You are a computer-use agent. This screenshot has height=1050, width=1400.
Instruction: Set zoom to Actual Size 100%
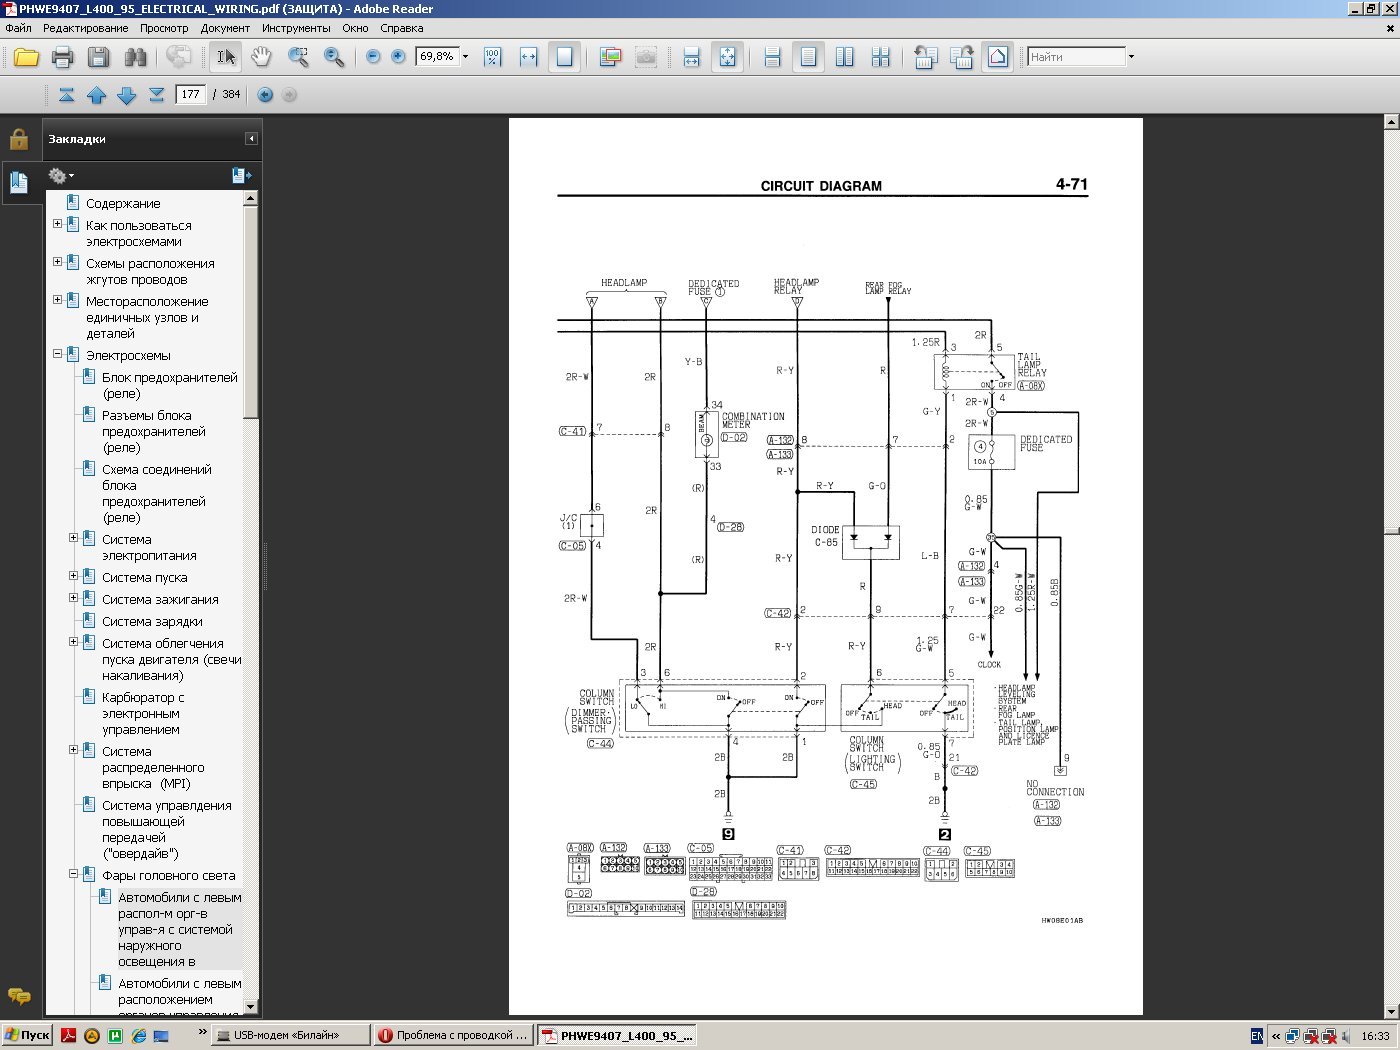point(492,57)
